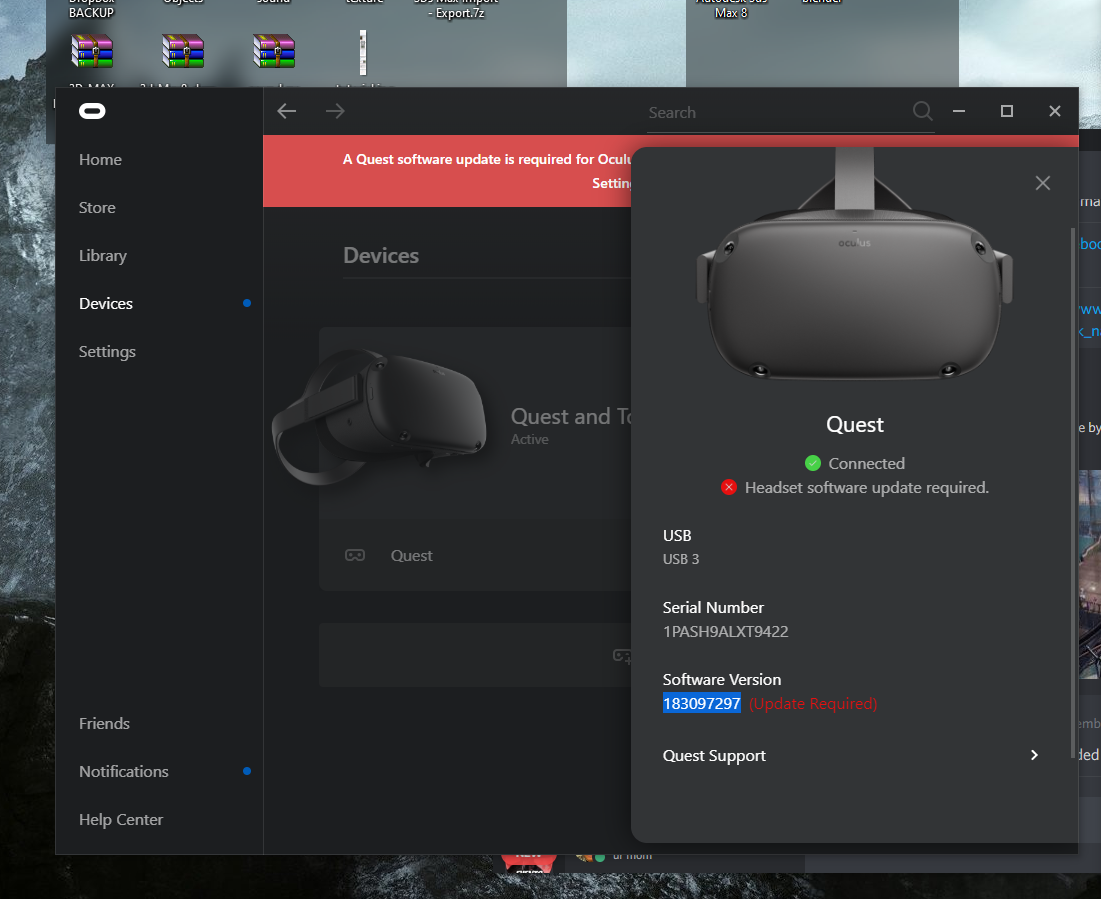Open the Home section
Viewport: 1101px width, 899px height.
point(100,160)
